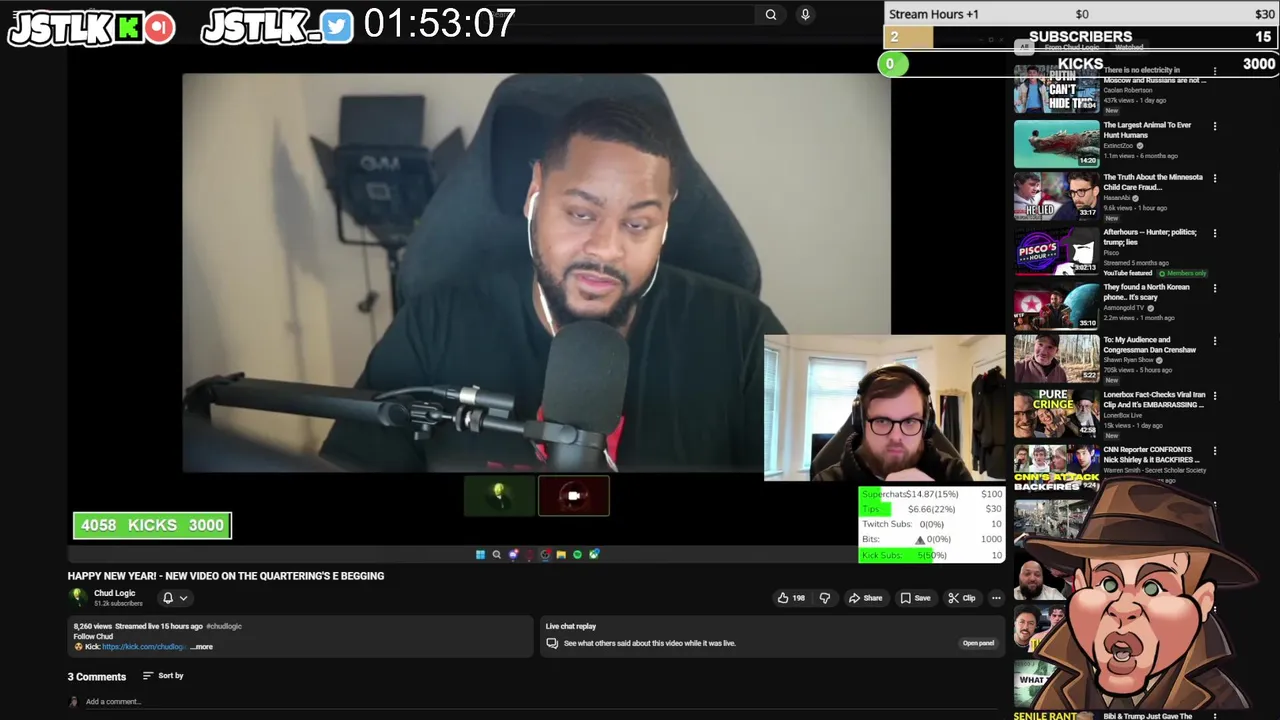Click the voice search microphone icon
1280x720 pixels.
click(x=805, y=14)
